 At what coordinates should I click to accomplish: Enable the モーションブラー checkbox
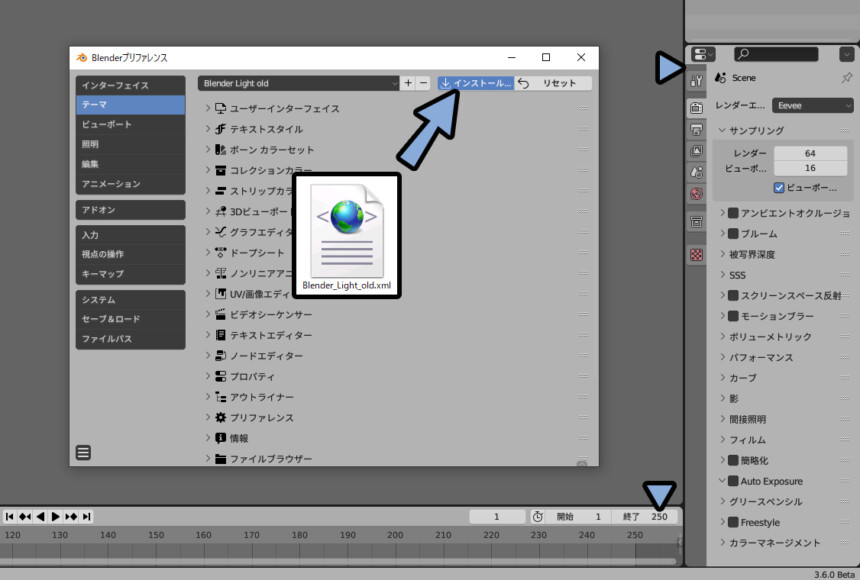pos(733,316)
